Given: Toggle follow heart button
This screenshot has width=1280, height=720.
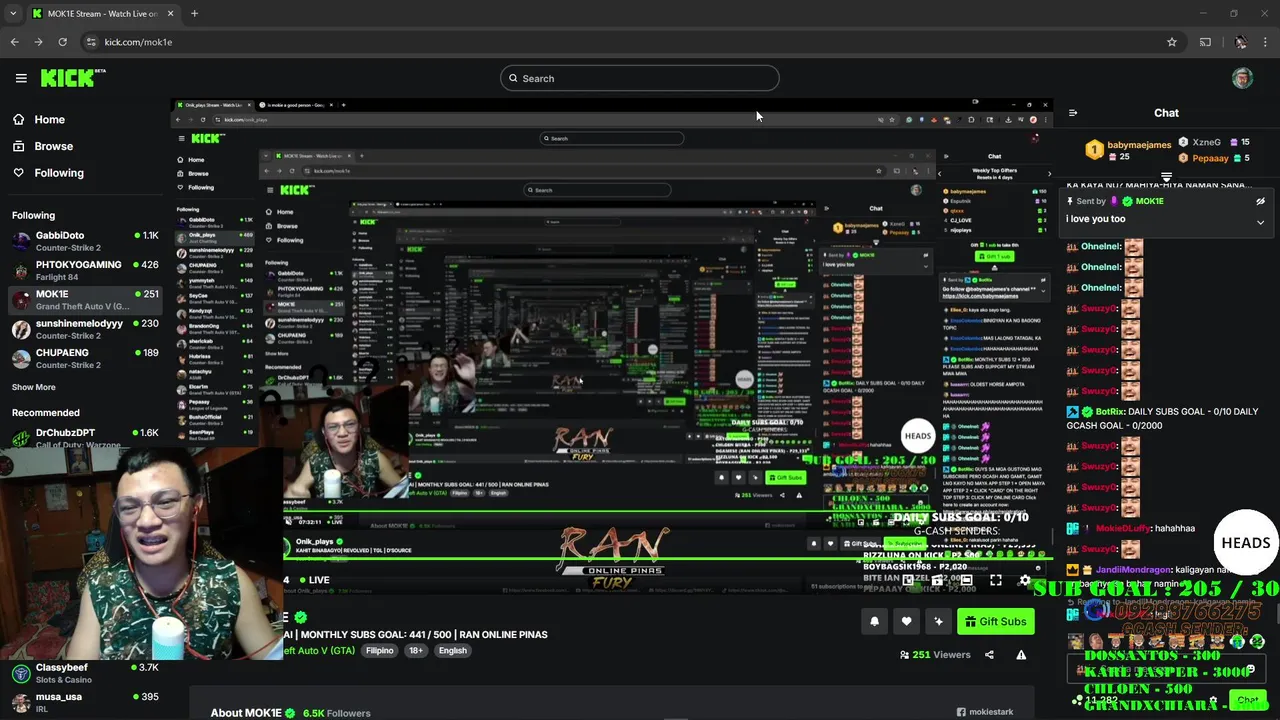Looking at the screenshot, I should coord(906,621).
